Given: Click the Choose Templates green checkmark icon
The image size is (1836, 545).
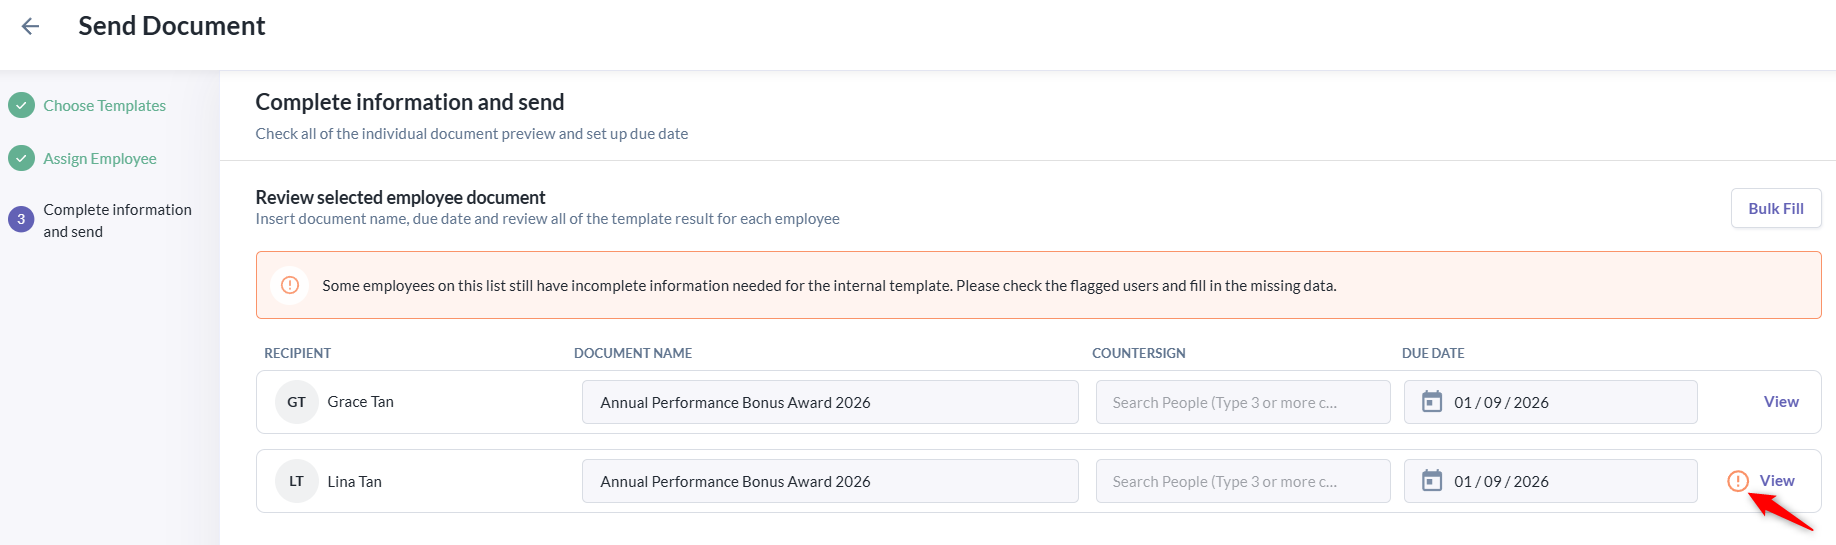Looking at the screenshot, I should (x=21, y=105).
